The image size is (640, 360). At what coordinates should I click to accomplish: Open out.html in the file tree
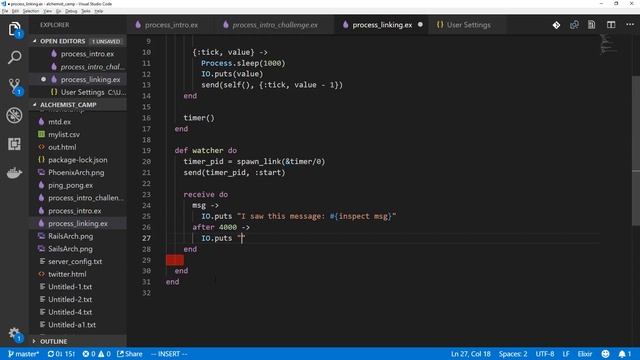78,147
